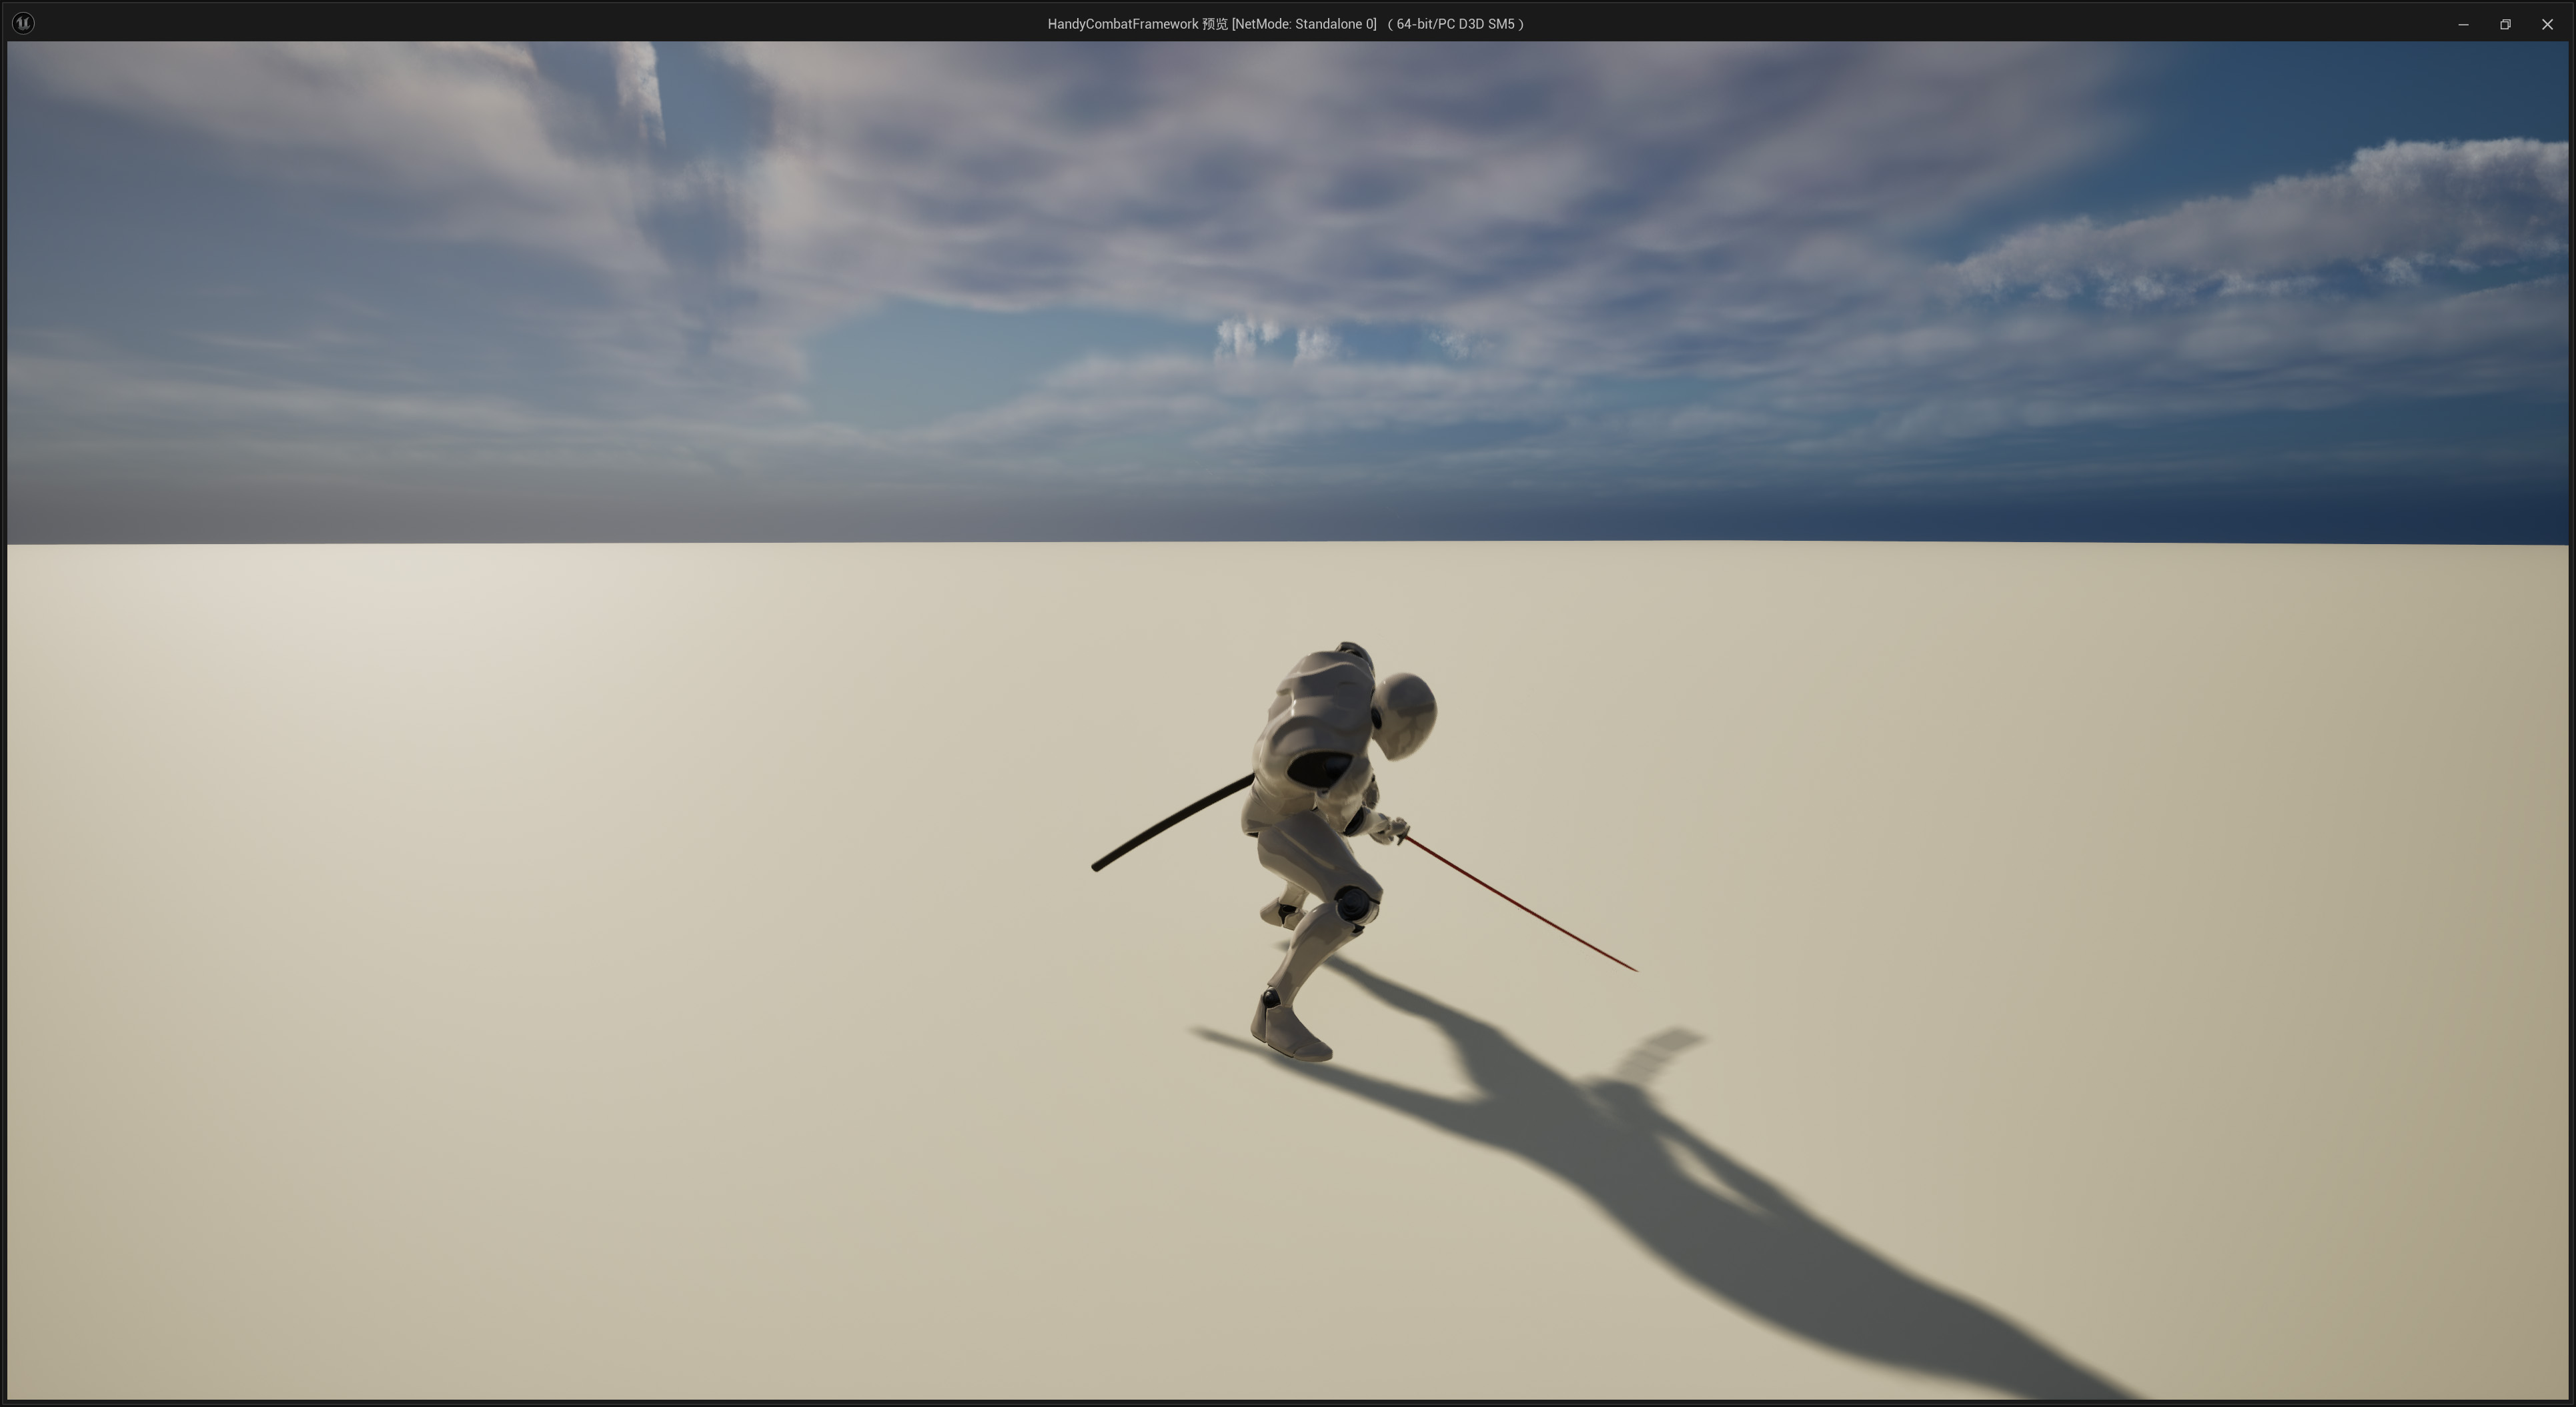
Task: Minimize the HandyCombatFramework preview window
Action: click(2463, 24)
